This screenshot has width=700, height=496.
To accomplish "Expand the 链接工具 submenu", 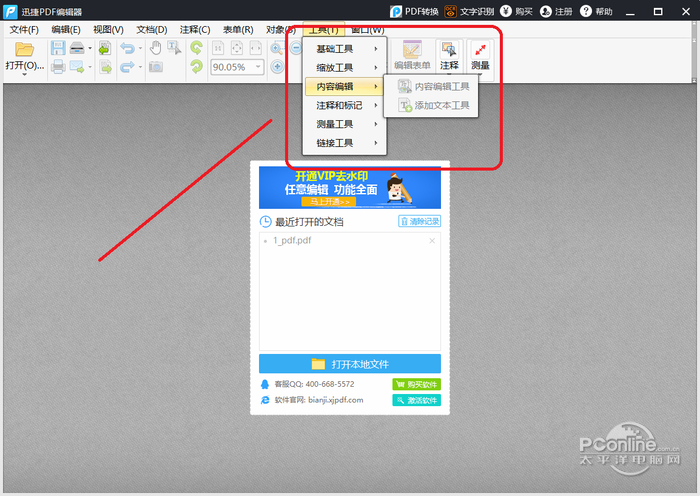I will 344,143.
